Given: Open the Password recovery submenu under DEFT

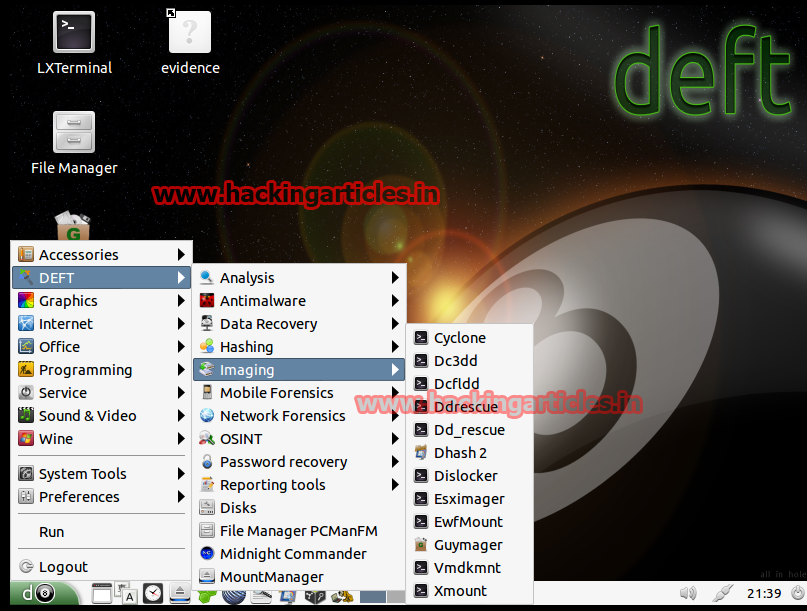Looking at the screenshot, I should coord(299,462).
